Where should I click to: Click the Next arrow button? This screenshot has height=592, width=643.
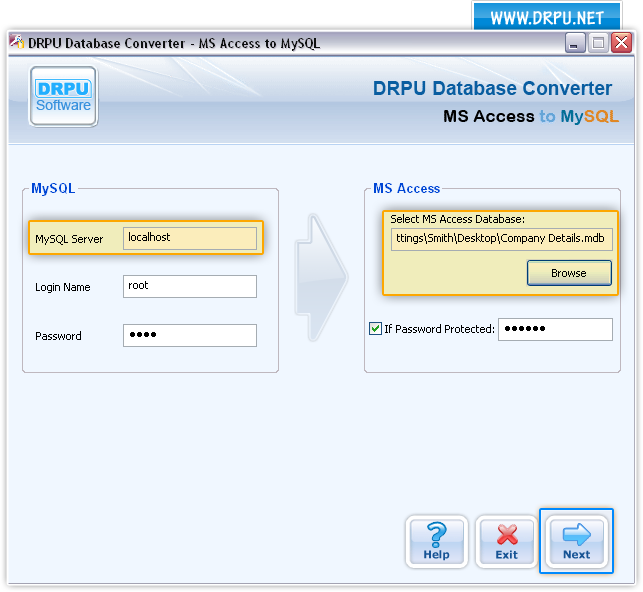[576, 542]
